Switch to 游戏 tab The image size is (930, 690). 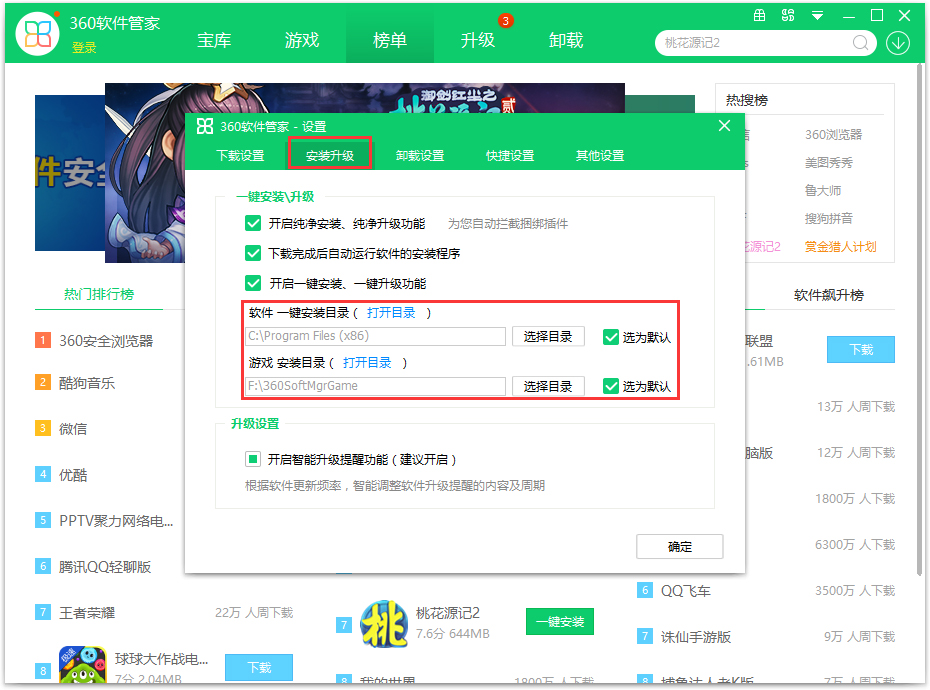(302, 40)
